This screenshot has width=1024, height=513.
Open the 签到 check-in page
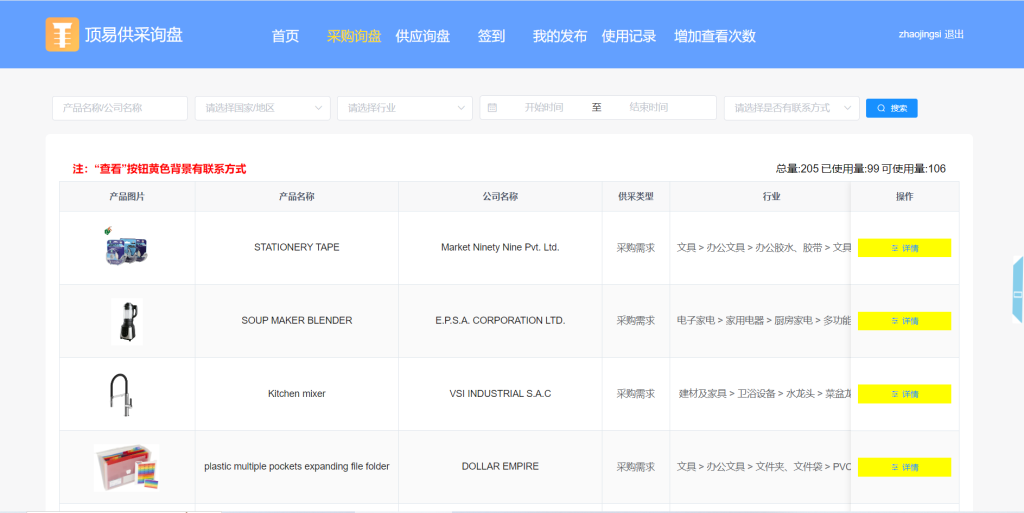click(x=491, y=36)
